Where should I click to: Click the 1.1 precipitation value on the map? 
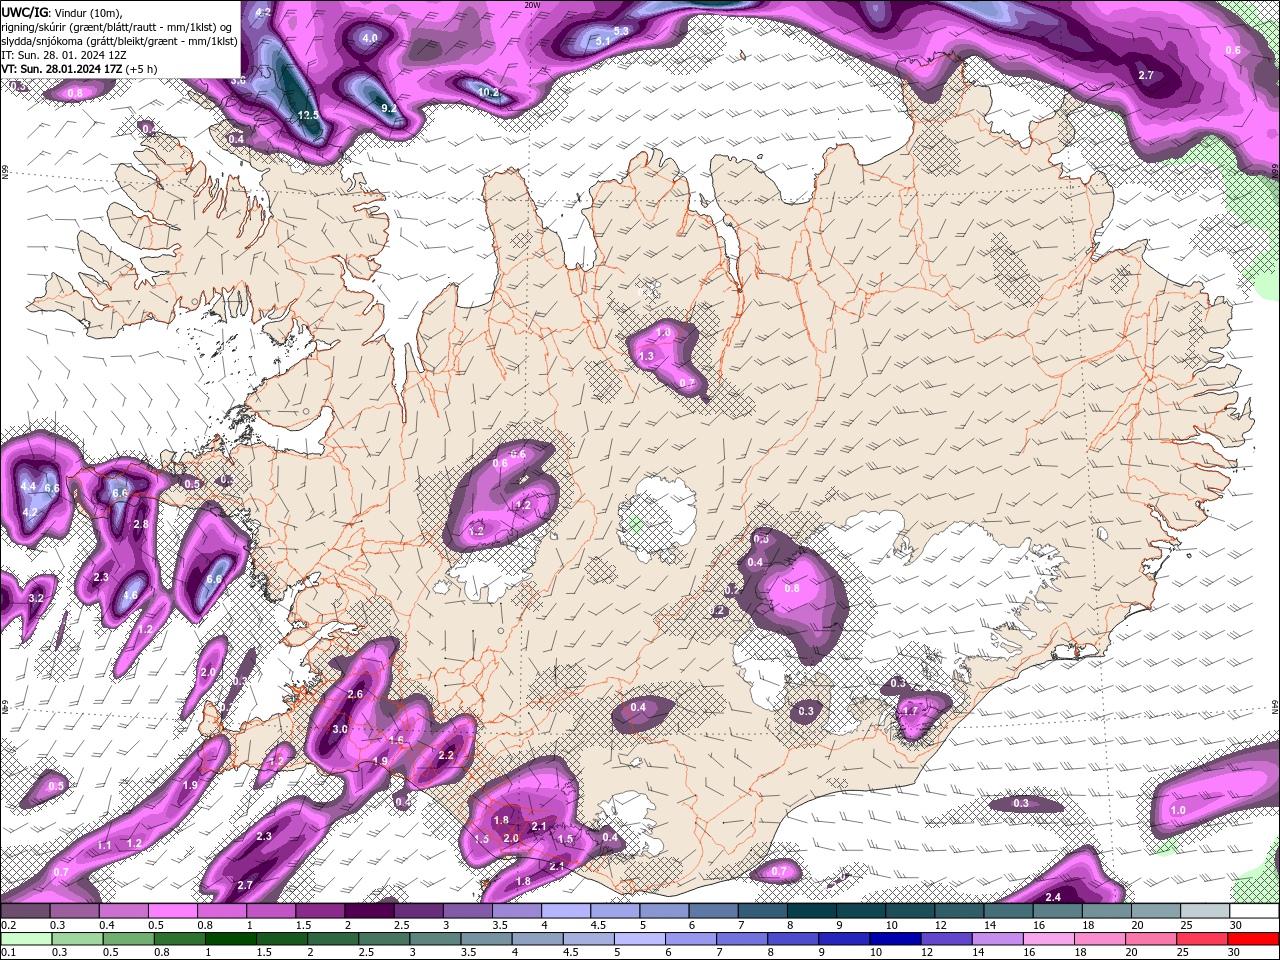pyautogui.click(x=105, y=846)
